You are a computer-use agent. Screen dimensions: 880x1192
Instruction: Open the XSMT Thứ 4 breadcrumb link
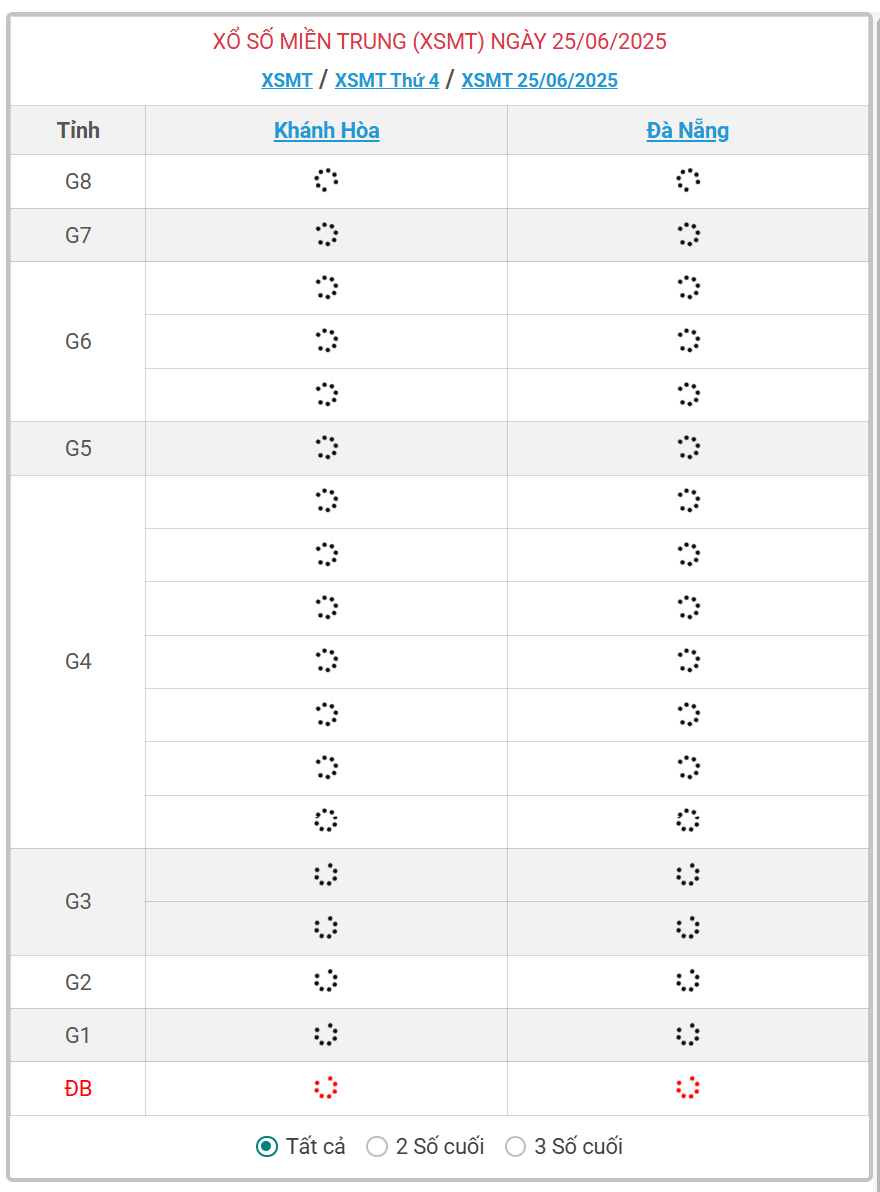pyautogui.click(x=387, y=80)
